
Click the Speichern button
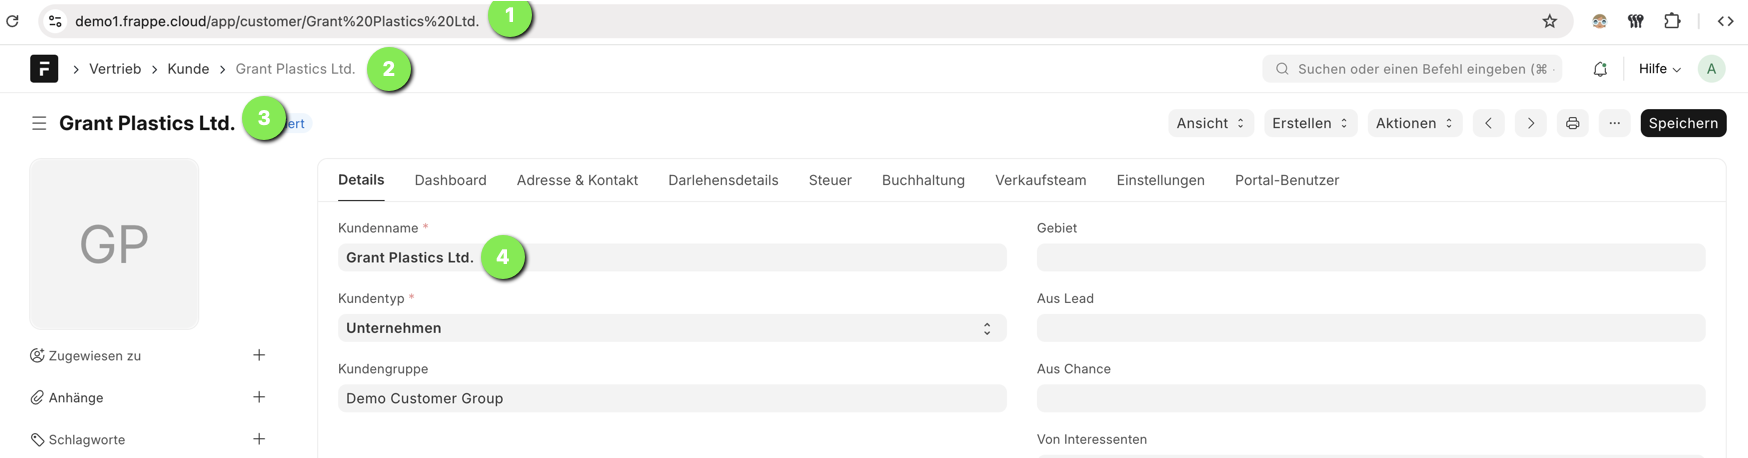pyautogui.click(x=1682, y=123)
